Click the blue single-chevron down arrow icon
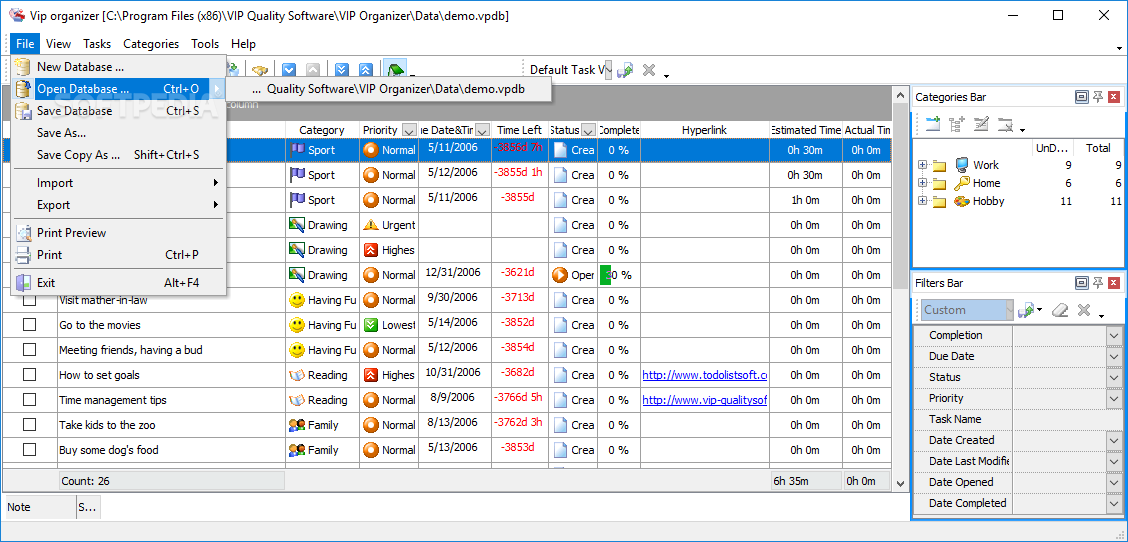 (289, 70)
